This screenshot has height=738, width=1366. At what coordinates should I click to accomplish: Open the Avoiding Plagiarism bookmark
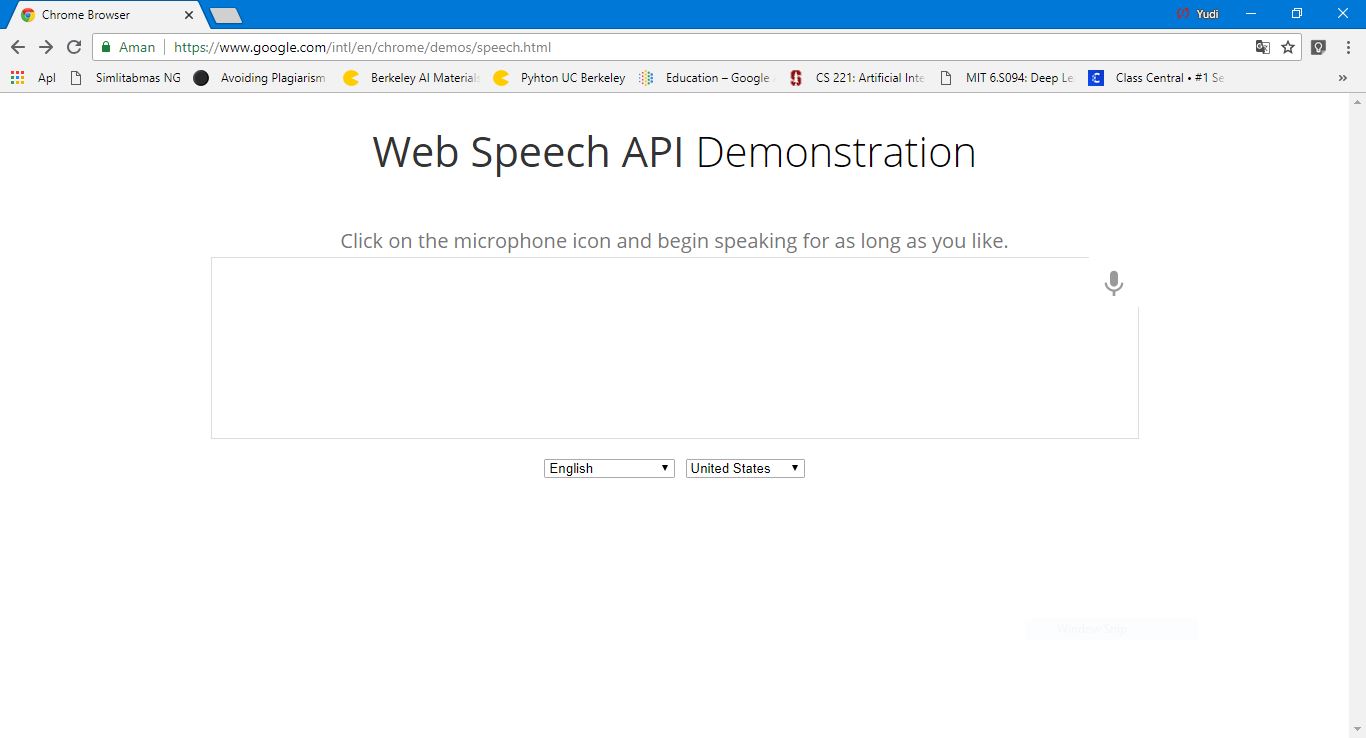(x=259, y=77)
